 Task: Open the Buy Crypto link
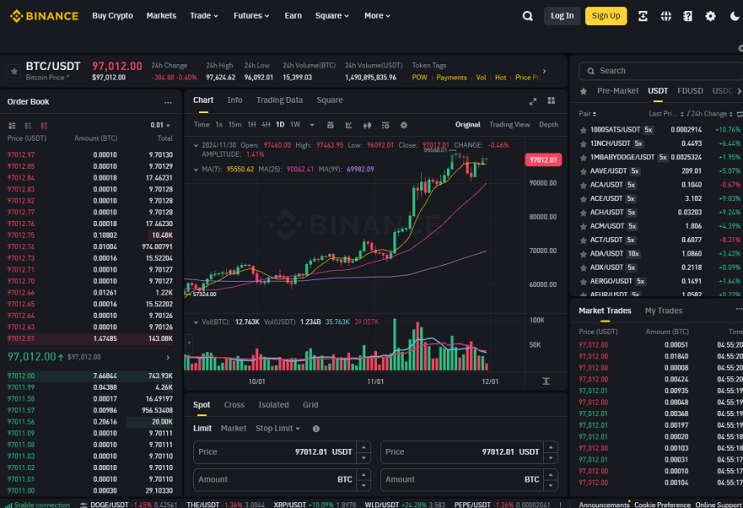[x=112, y=16]
